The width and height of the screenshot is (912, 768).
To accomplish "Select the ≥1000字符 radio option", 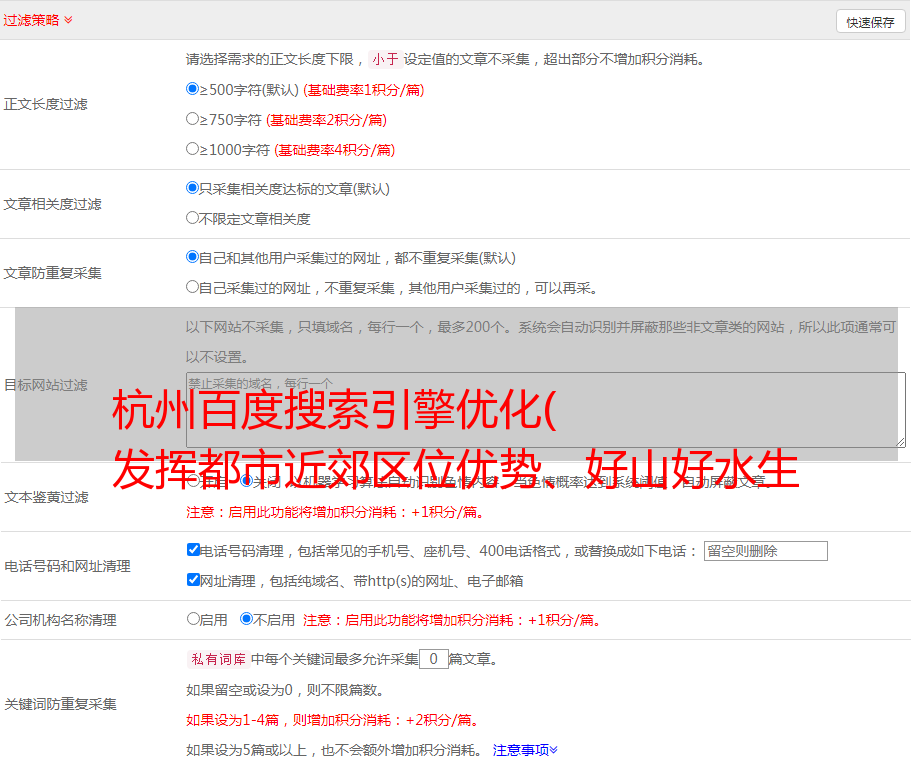I will click(x=192, y=149).
